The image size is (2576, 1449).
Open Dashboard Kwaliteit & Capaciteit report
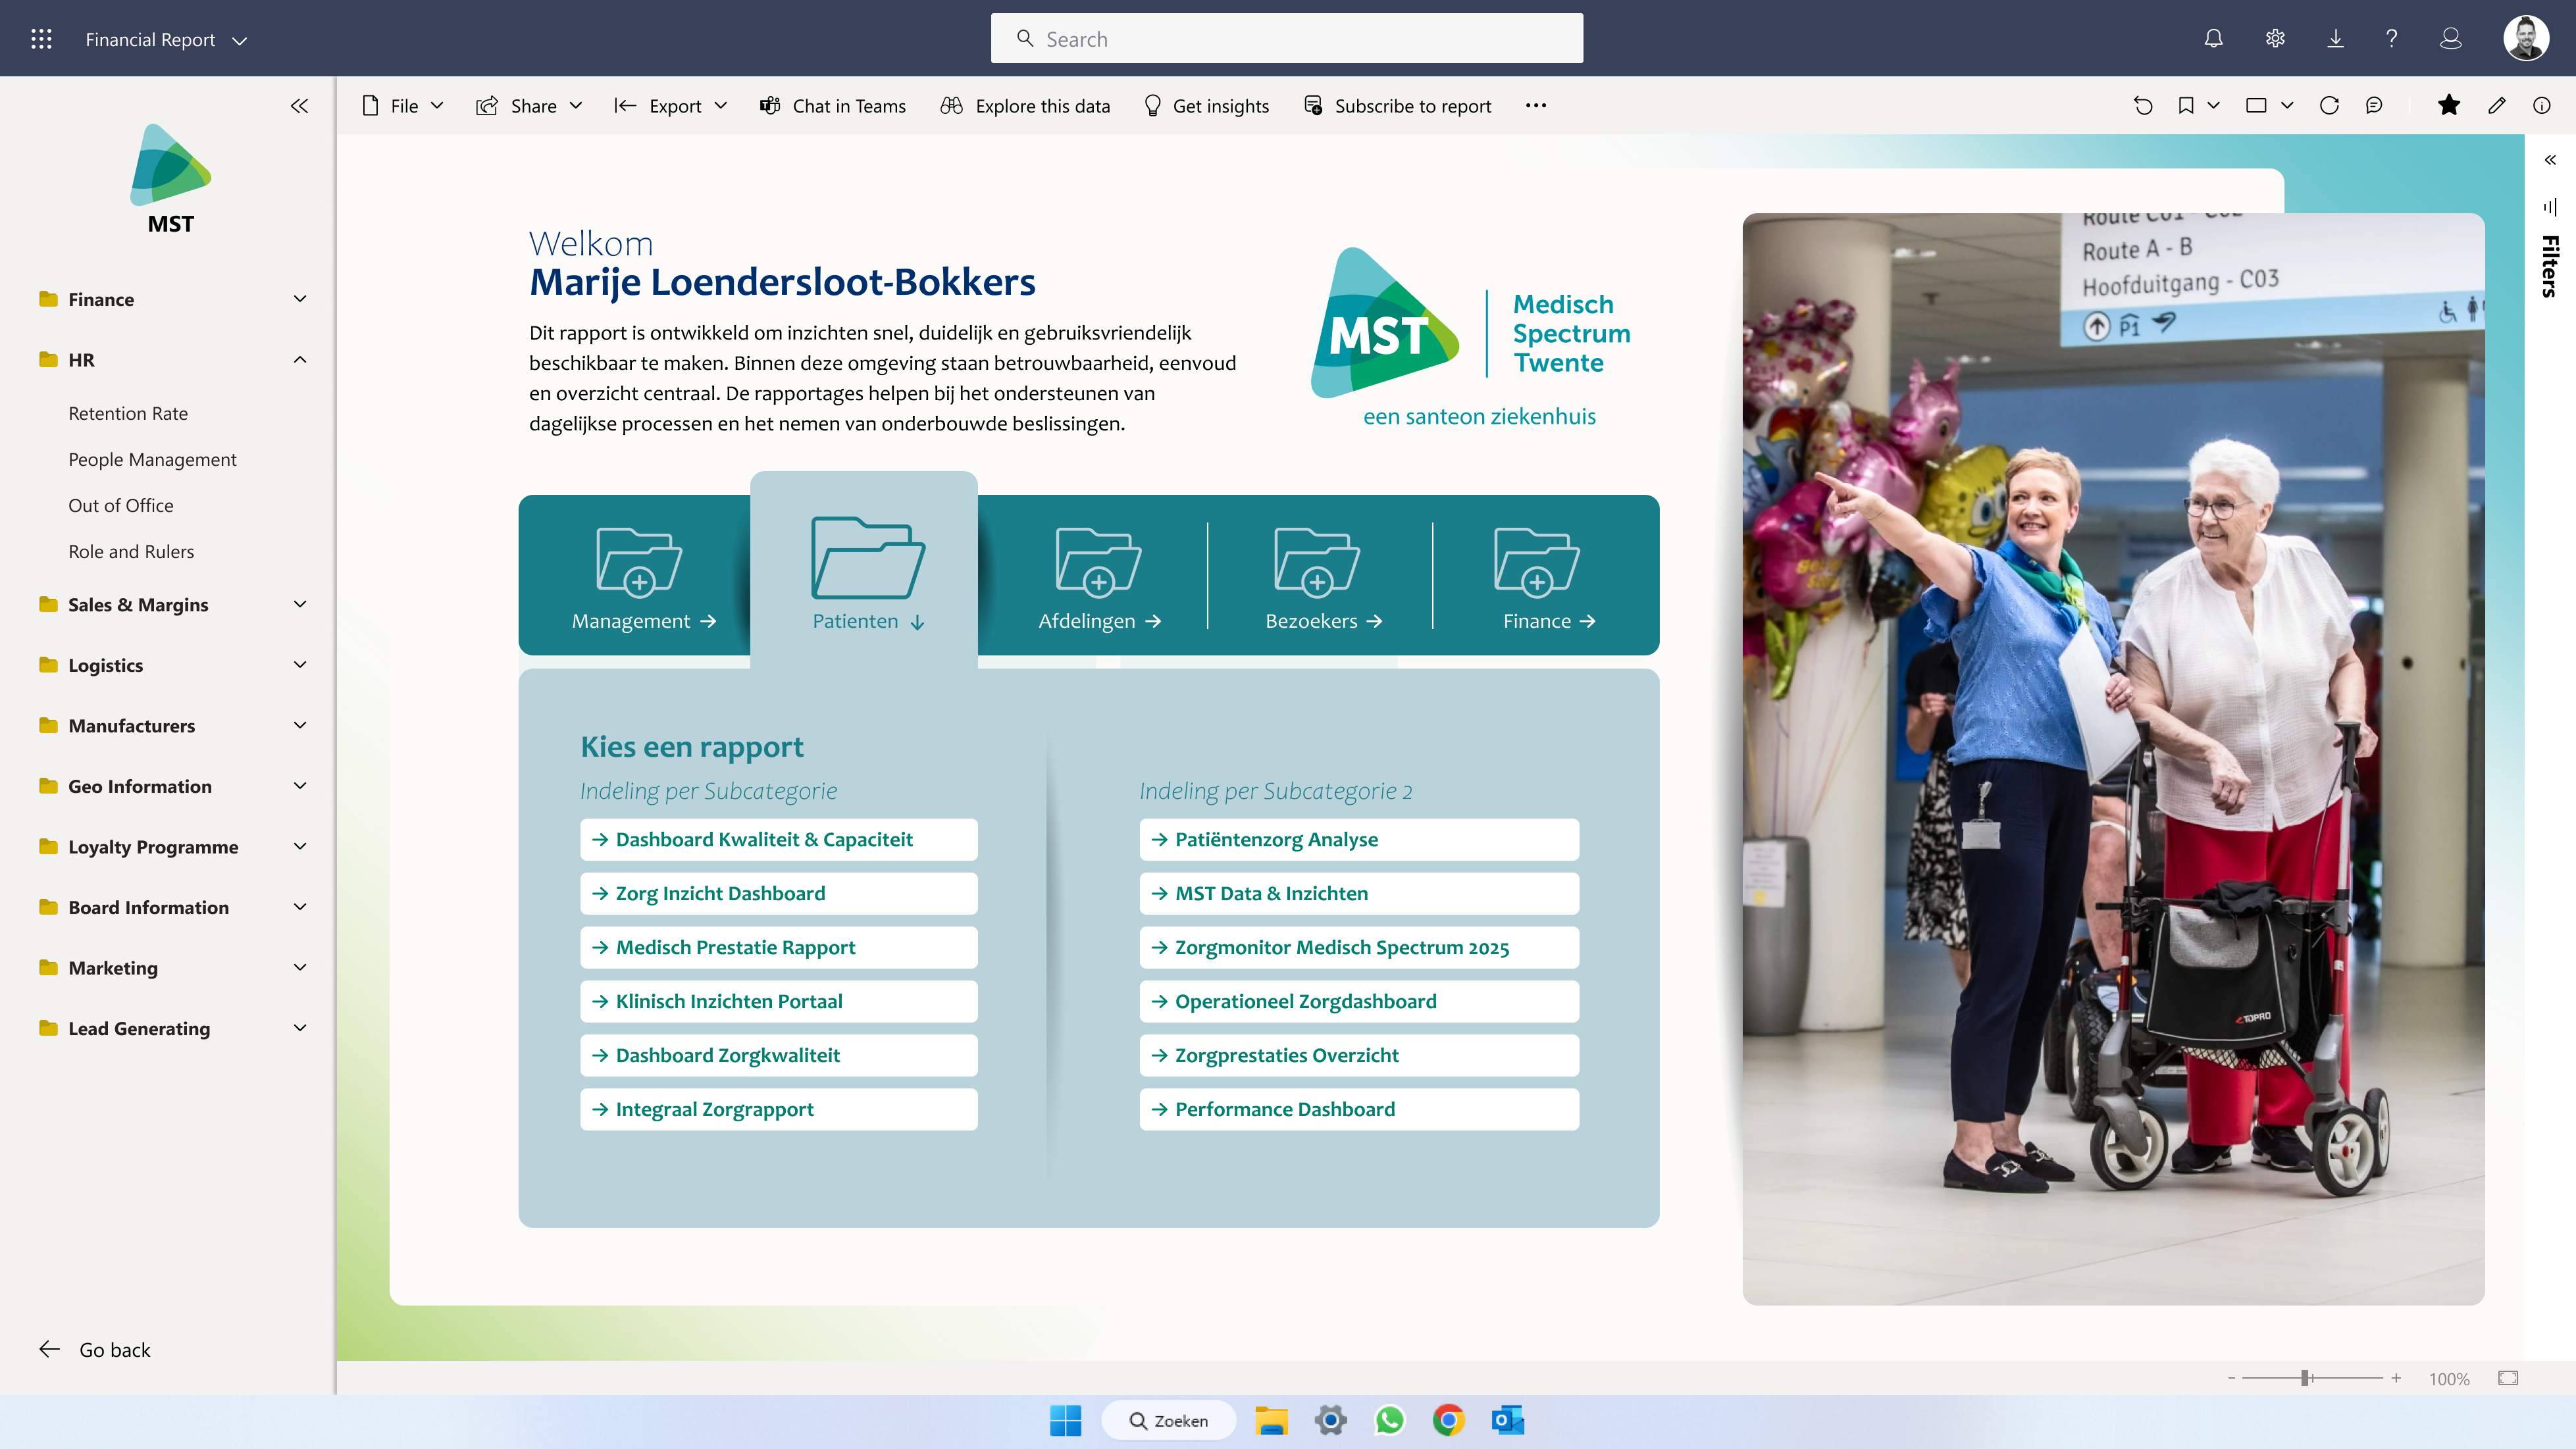(x=778, y=840)
